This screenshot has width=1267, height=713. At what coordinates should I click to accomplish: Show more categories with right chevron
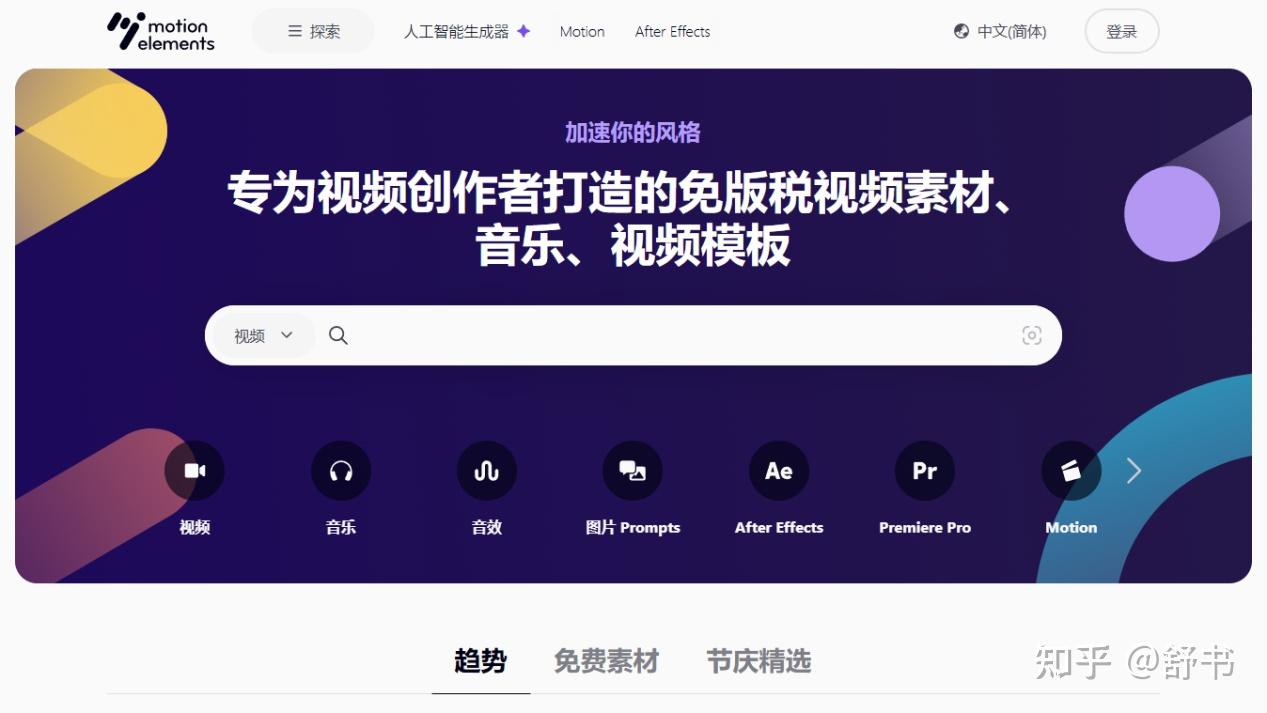[1134, 471]
